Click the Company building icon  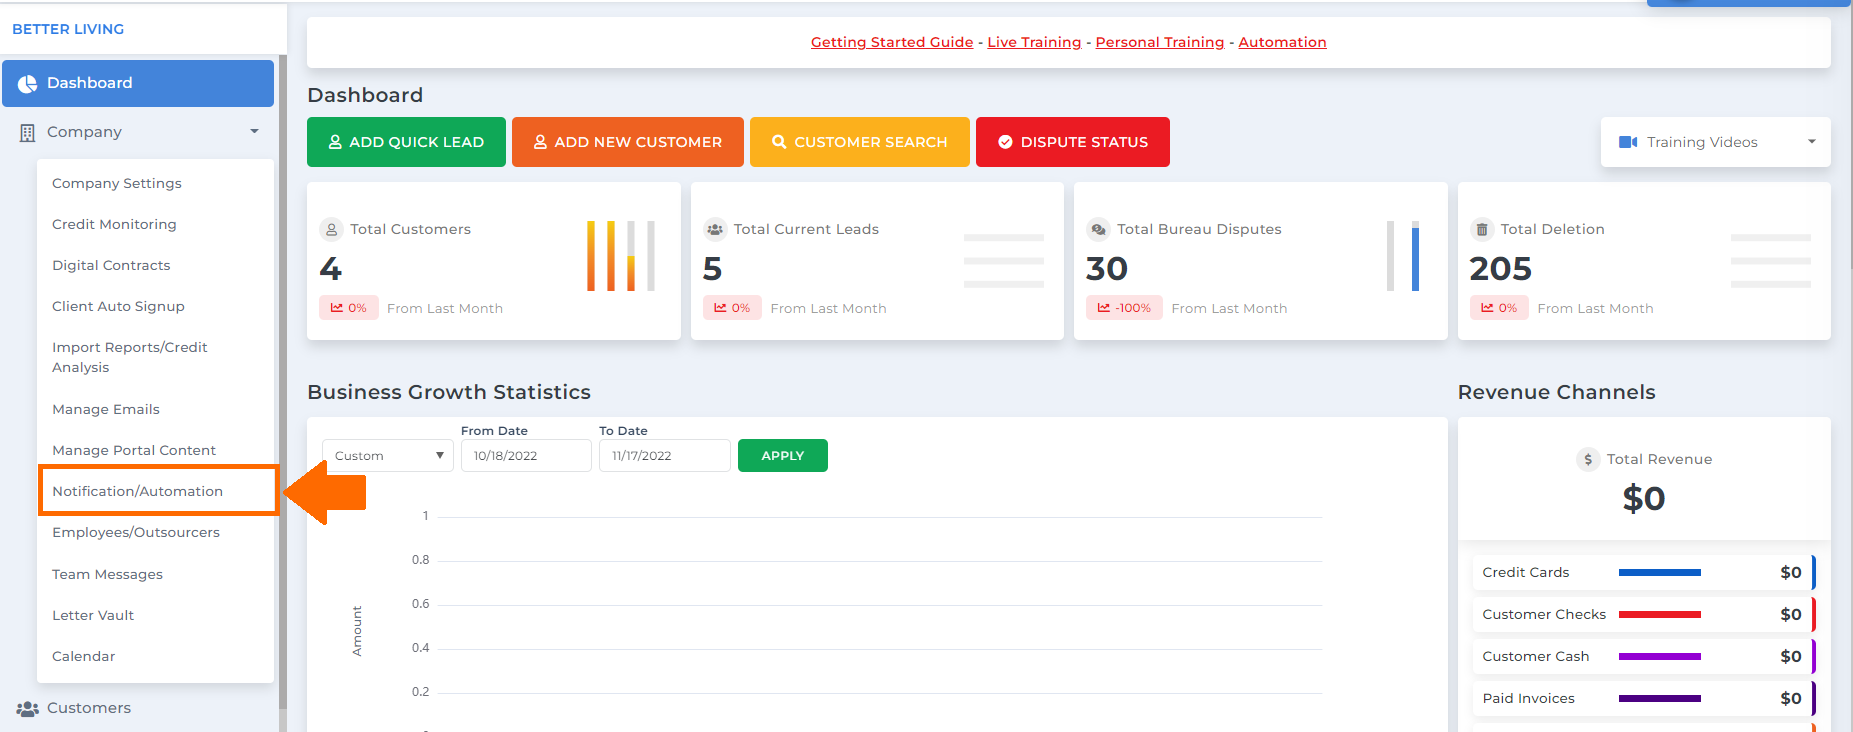[x=27, y=132]
